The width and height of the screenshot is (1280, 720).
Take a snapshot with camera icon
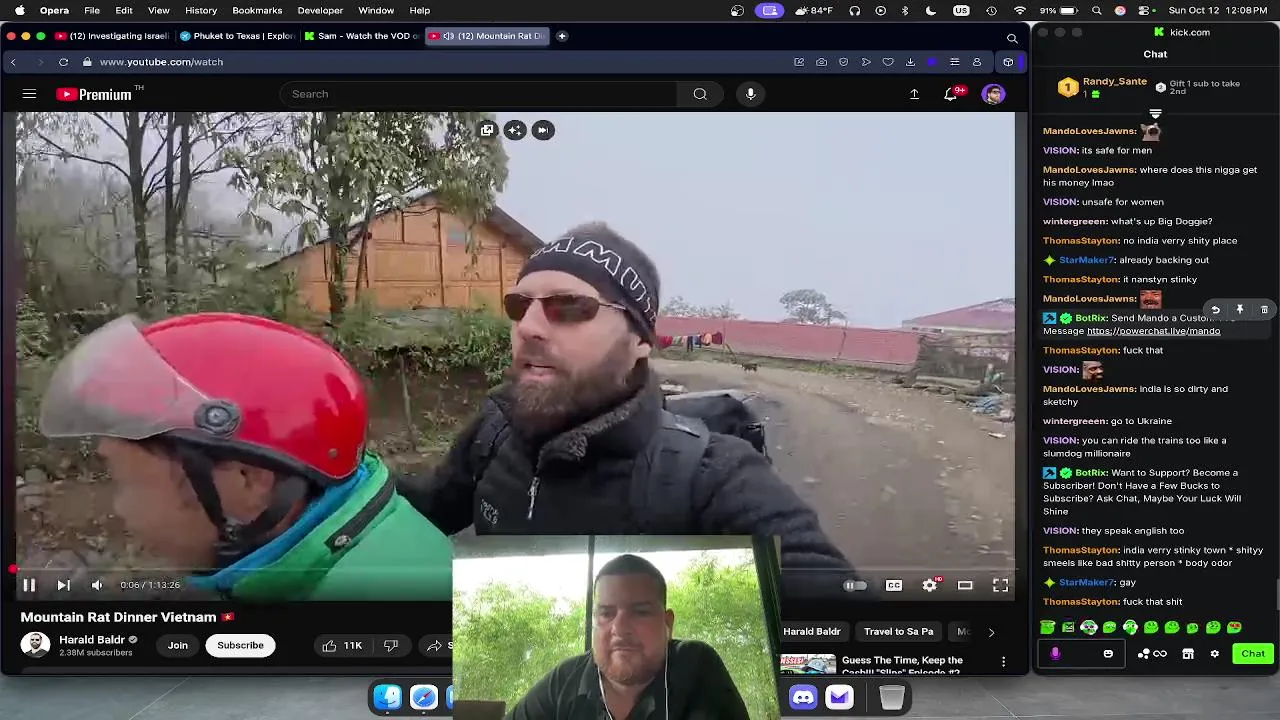pos(821,62)
